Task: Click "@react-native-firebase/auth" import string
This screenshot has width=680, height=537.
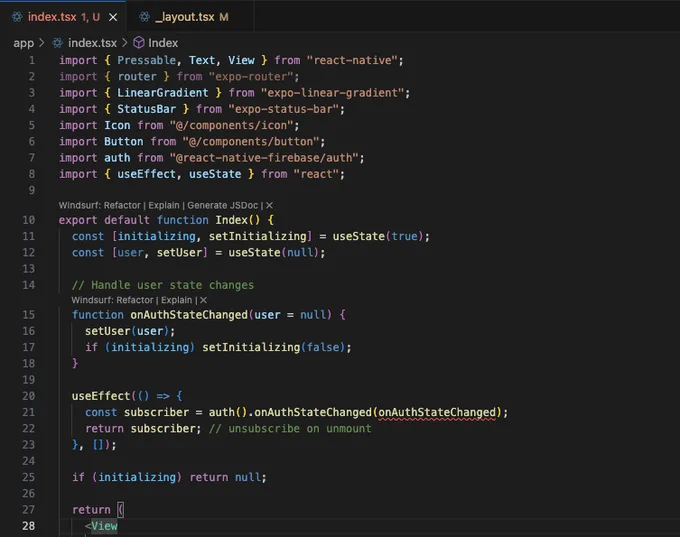Action: click(x=264, y=158)
